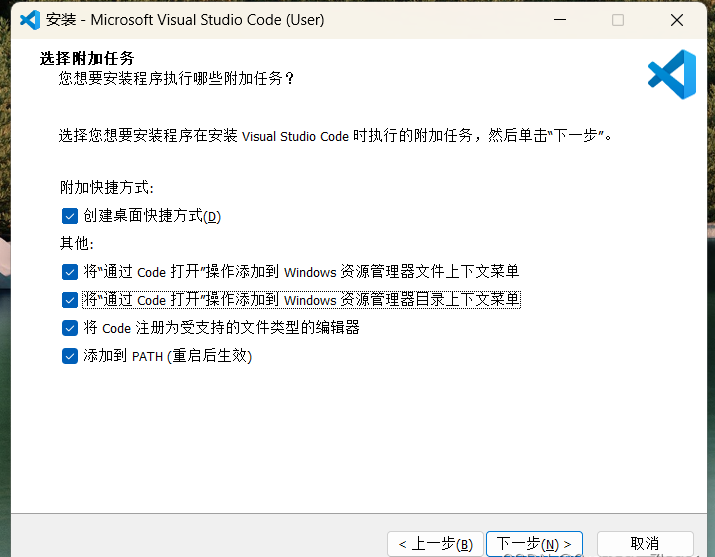Uncheck 创建桌面快捷方式 checkbox
Viewport: 715px width, 557px height.
pos(70,216)
